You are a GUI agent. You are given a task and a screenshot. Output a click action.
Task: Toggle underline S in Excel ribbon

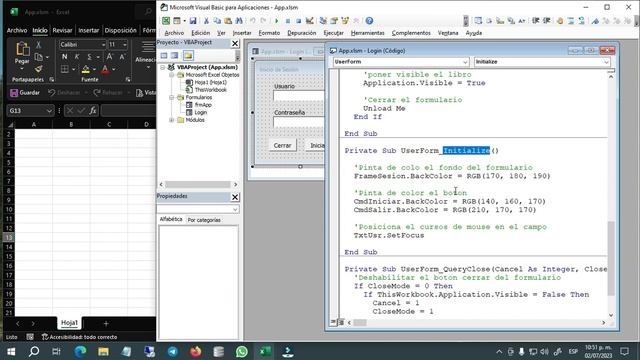coord(89,57)
